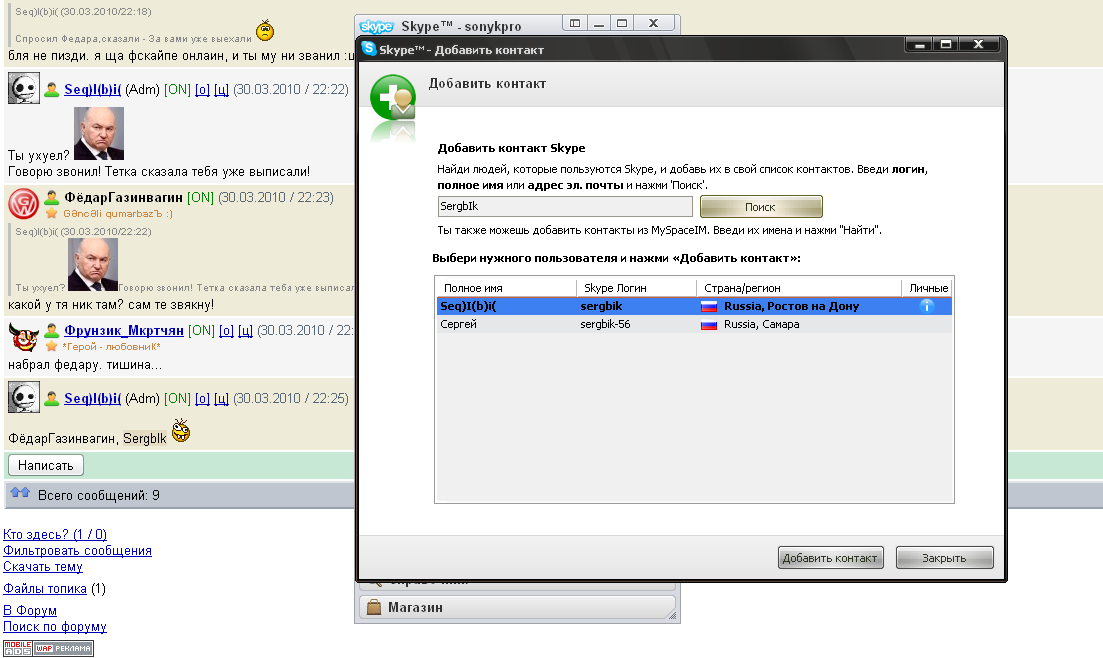1103x658 pixels.
Task: Select the Сергей row in the search results
Action: [x=694, y=324]
